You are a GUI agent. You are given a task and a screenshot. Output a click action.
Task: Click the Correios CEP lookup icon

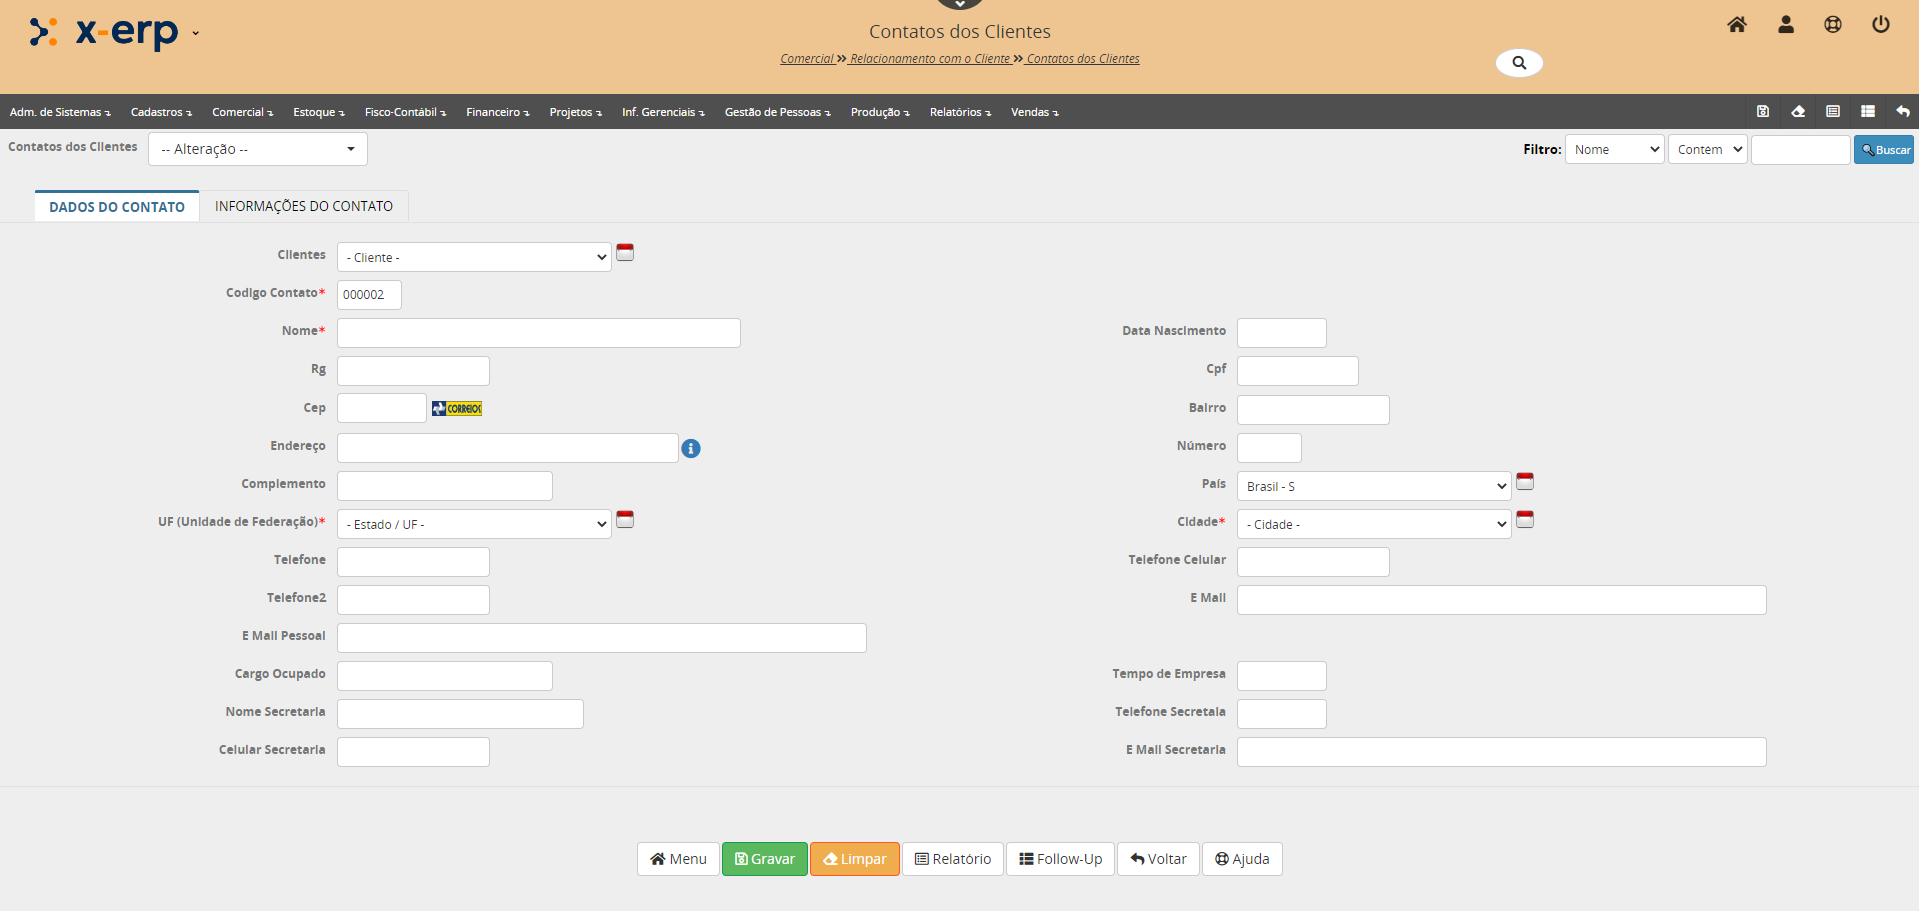[x=457, y=408]
